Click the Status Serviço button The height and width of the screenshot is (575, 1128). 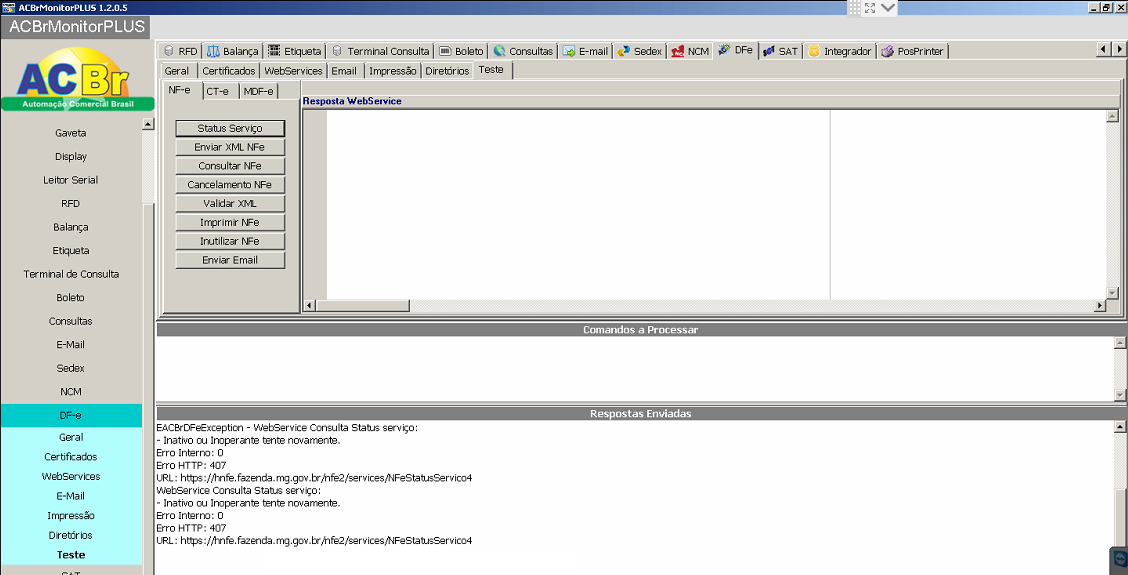(x=230, y=128)
